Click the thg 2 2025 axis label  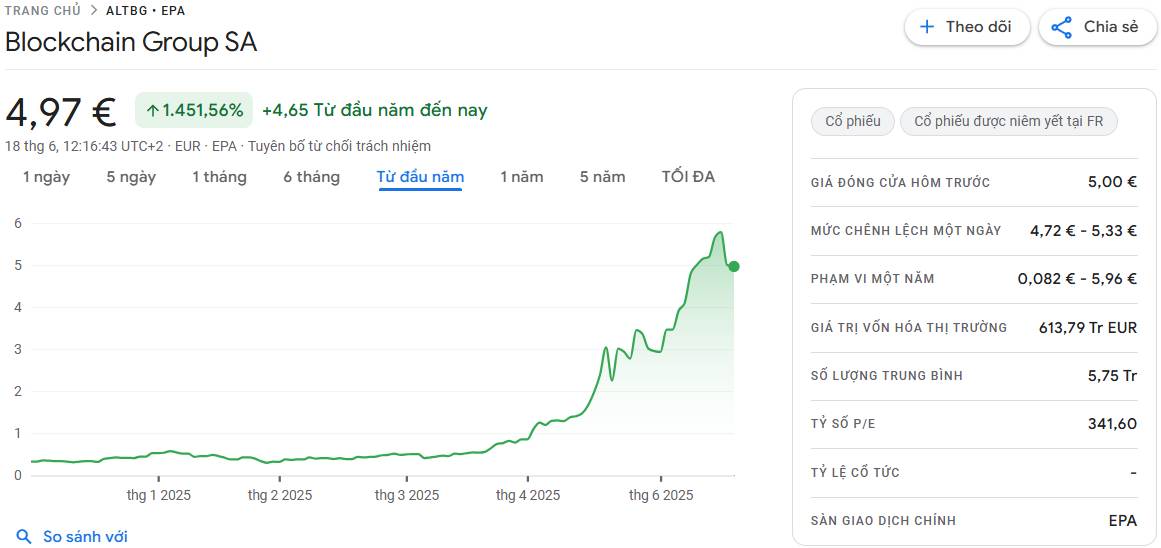[280, 495]
